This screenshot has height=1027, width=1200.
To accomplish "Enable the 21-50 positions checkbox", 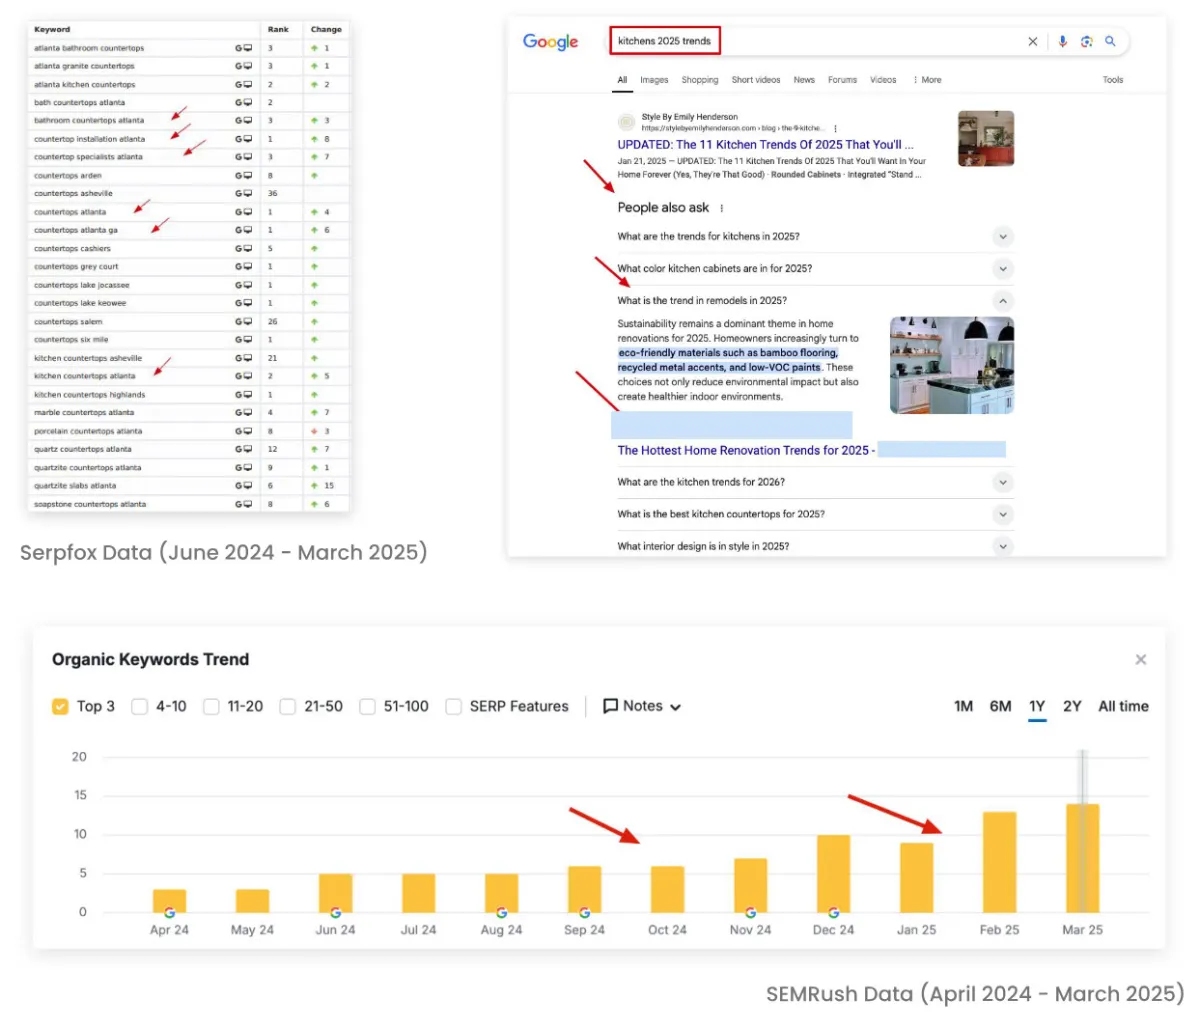I will (x=288, y=706).
